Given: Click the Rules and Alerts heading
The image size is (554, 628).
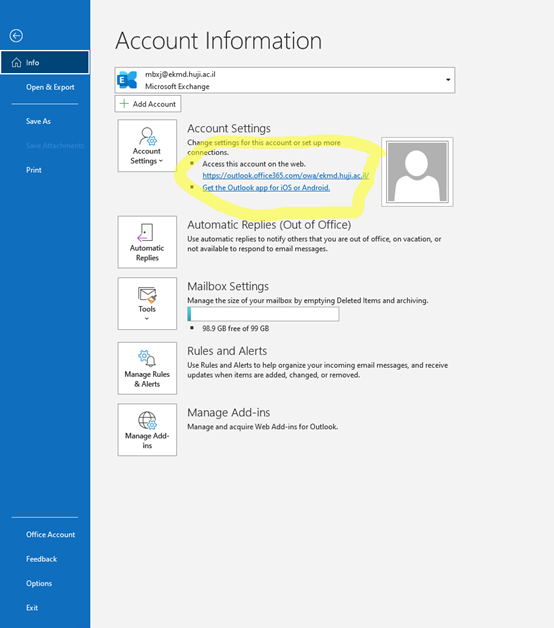Looking at the screenshot, I should [x=227, y=351].
